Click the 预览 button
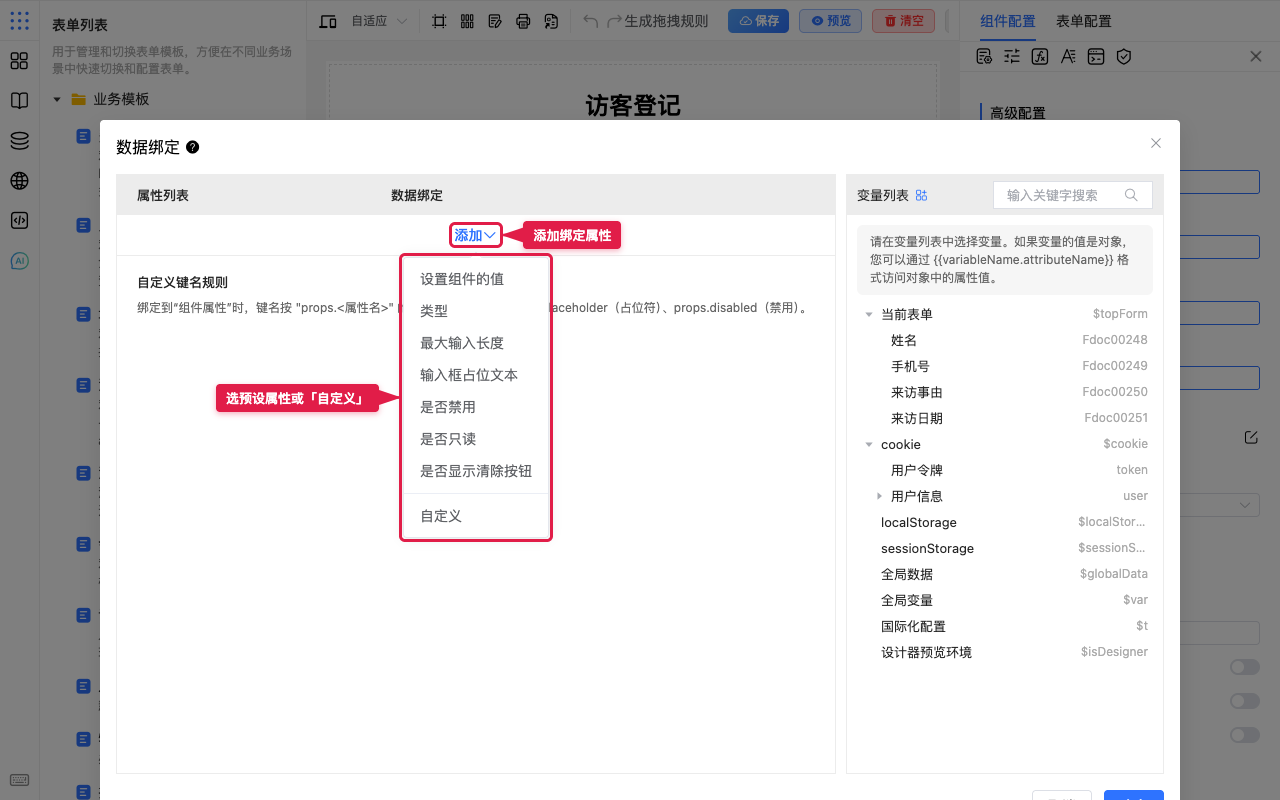Image resolution: width=1280 pixels, height=800 pixels. (831, 21)
